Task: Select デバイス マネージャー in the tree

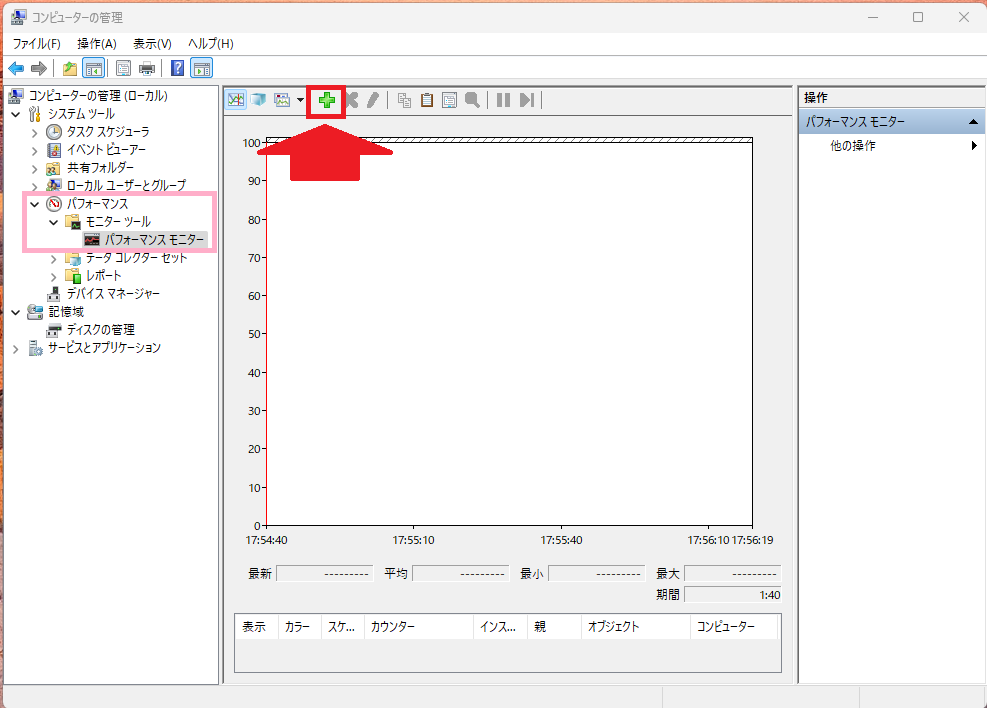Action: click(x=112, y=294)
